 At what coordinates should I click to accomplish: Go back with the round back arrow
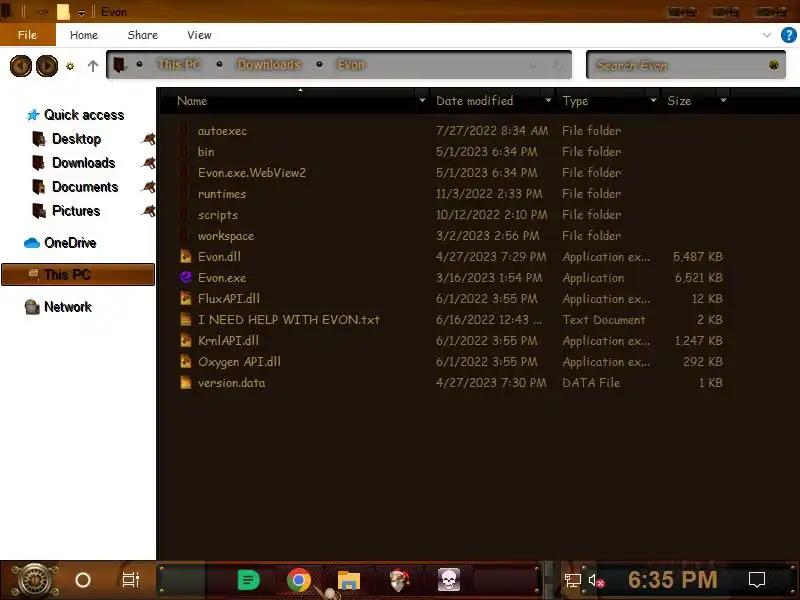21,66
